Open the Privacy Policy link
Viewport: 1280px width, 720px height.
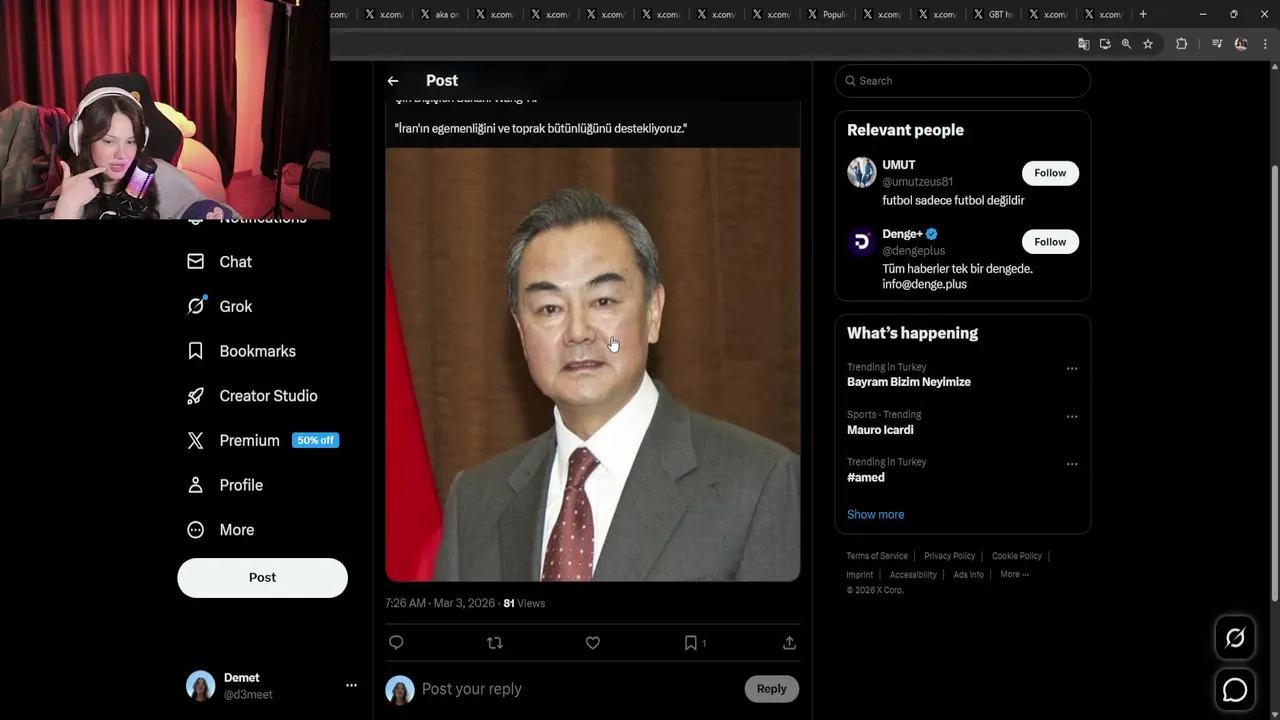tap(949, 556)
